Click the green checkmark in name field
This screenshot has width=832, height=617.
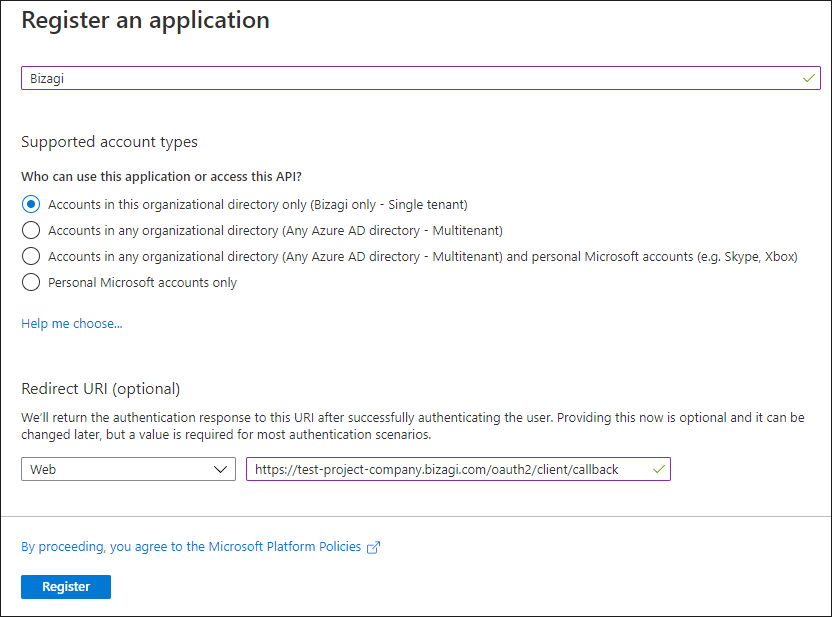pyautogui.click(x=809, y=79)
